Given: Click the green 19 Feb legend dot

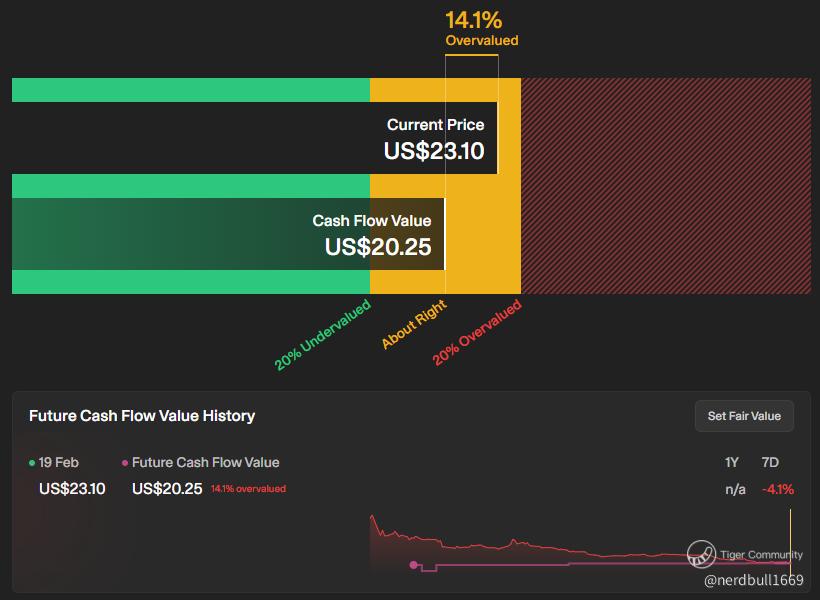Looking at the screenshot, I should [x=32, y=463].
